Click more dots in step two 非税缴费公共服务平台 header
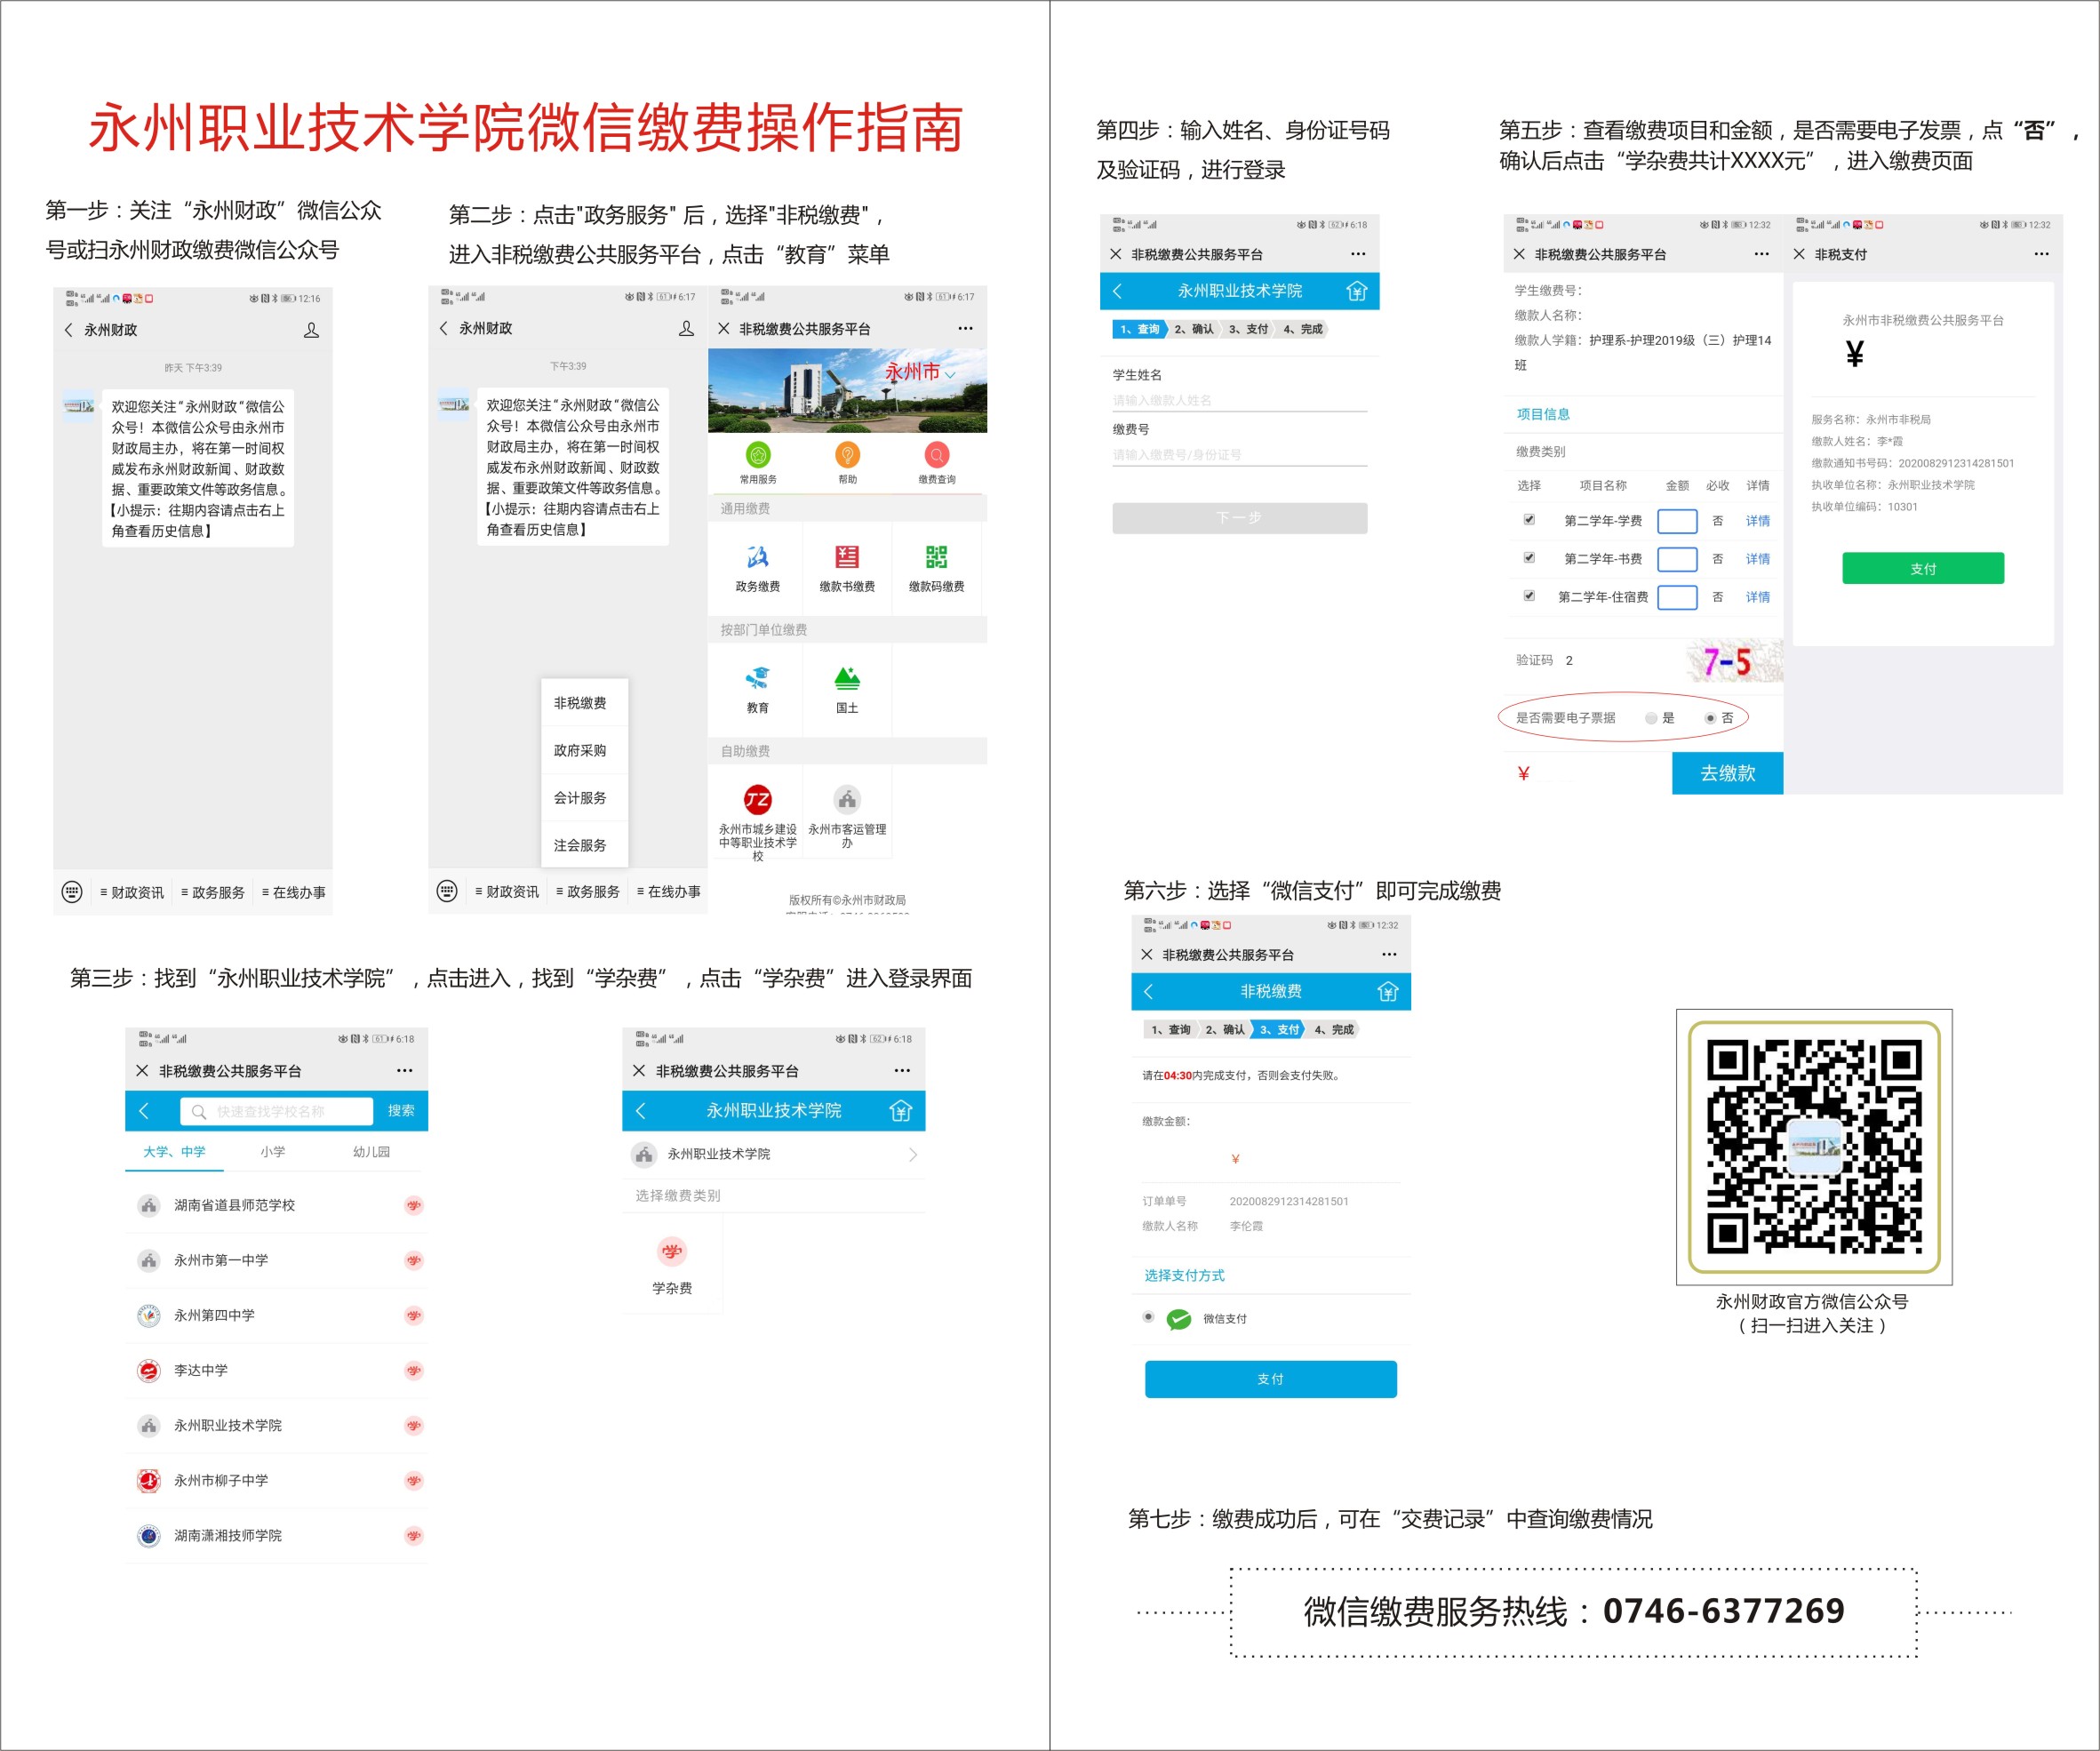 (x=964, y=328)
